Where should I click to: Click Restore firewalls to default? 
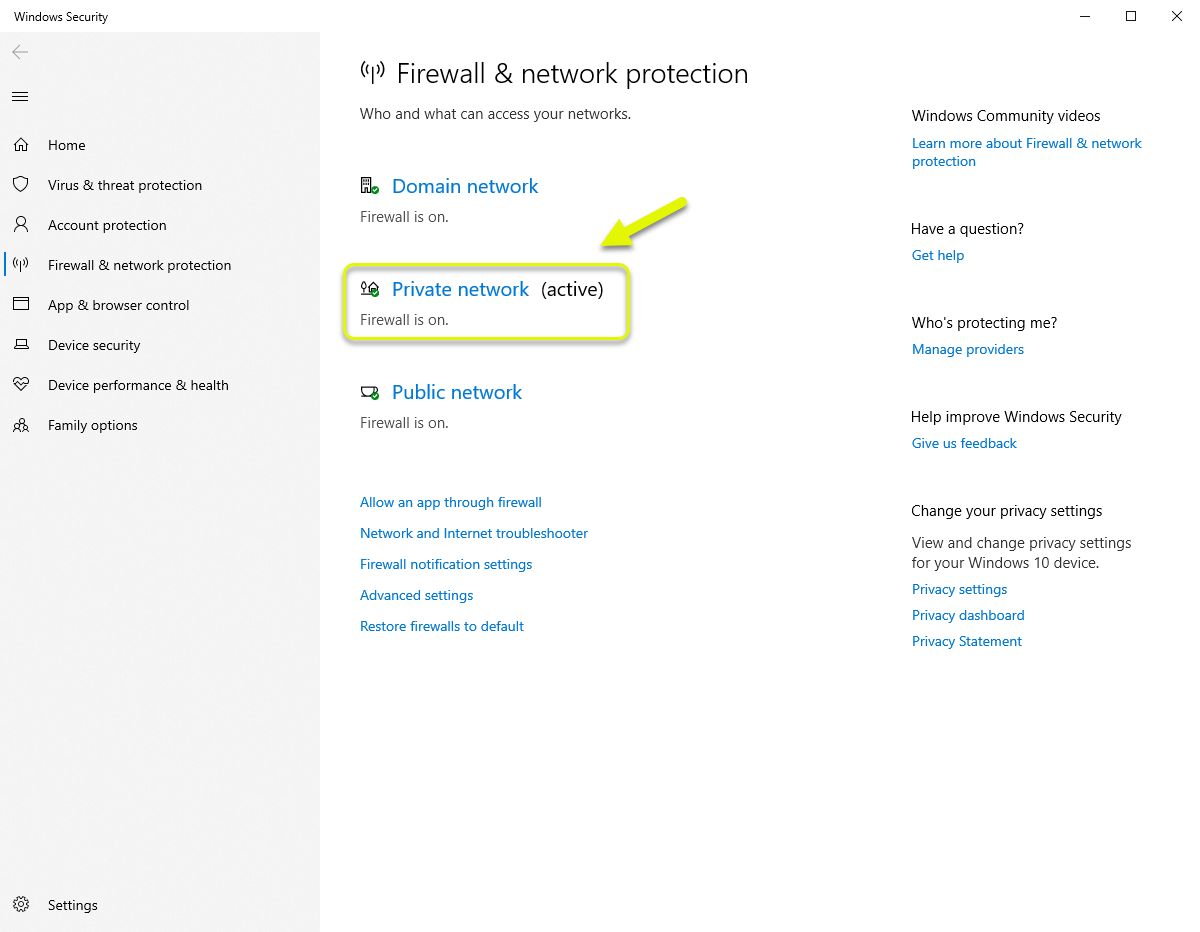click(x=441, y=626)
